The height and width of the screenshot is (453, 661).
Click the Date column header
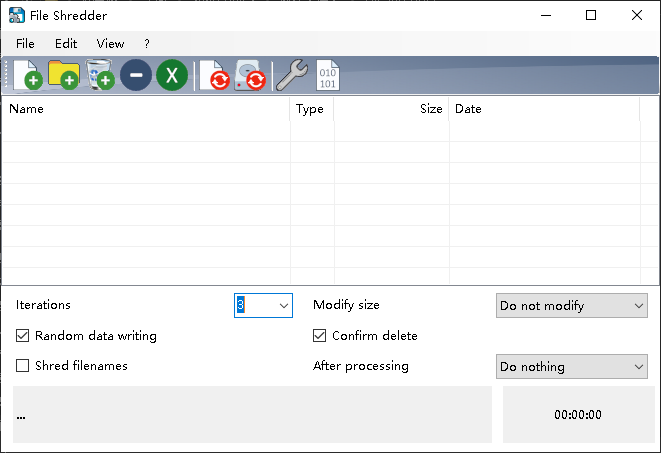point(544,109)
